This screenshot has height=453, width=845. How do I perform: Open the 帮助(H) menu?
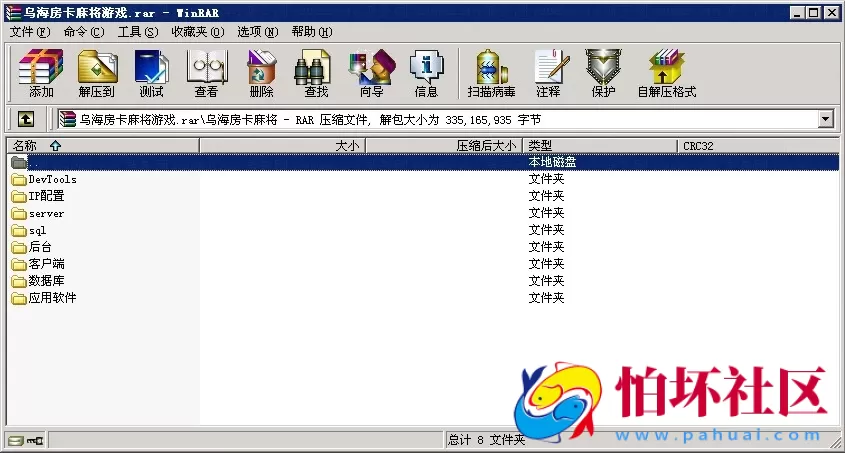click(312, 32)
